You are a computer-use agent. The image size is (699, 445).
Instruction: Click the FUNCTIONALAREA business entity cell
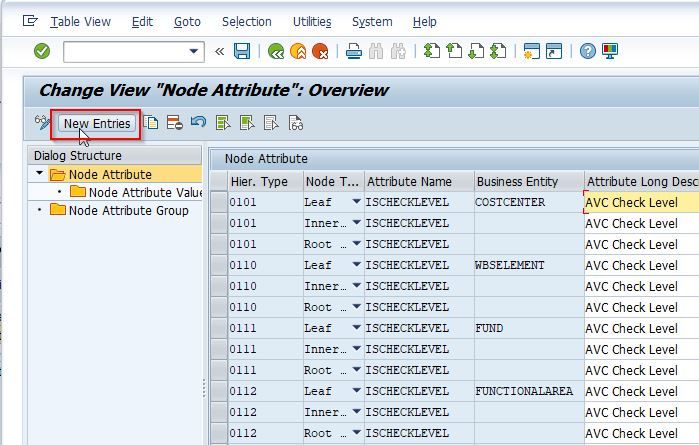click(x=529, y=391)
